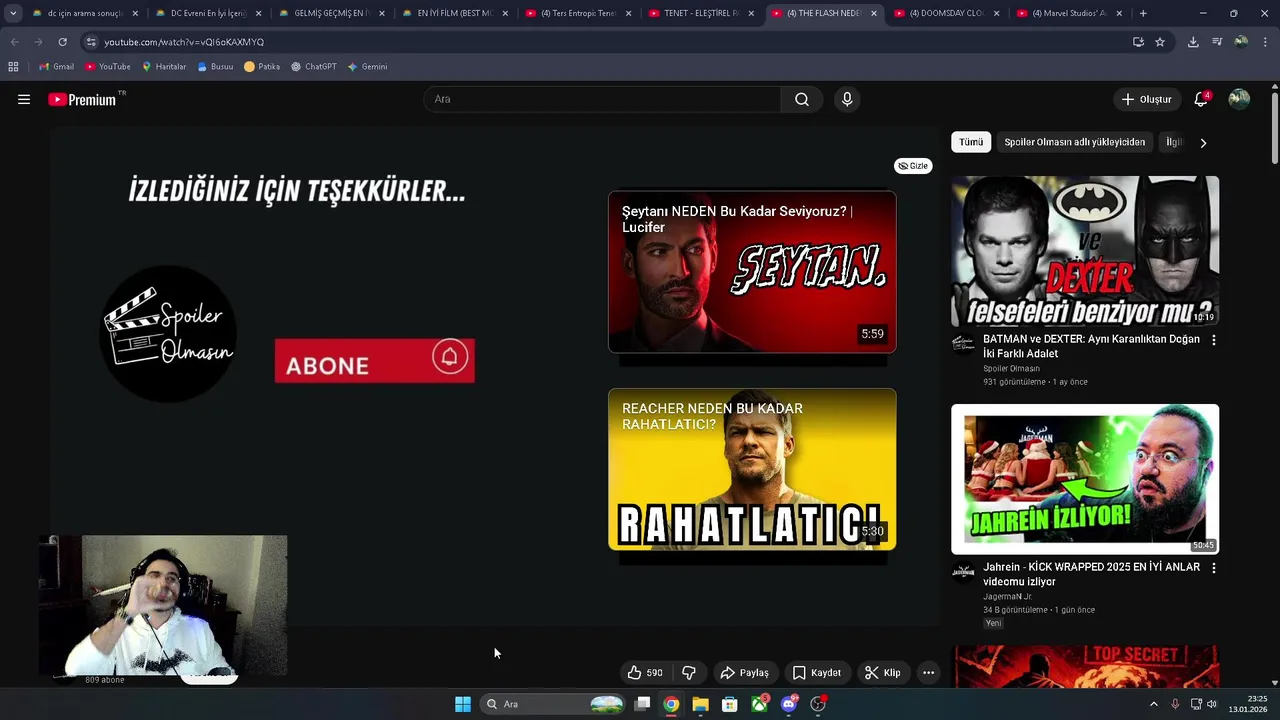Go back with browser back arrow
The height and width of the screenshot is (720, 1280).
pyautogui.click(x=14, y=42)
